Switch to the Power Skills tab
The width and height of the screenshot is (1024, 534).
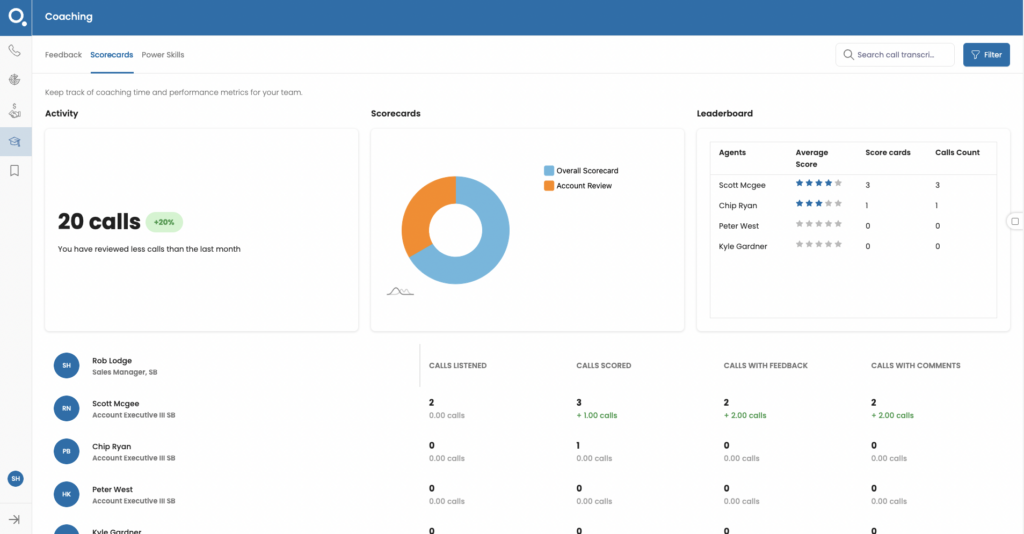162,55
